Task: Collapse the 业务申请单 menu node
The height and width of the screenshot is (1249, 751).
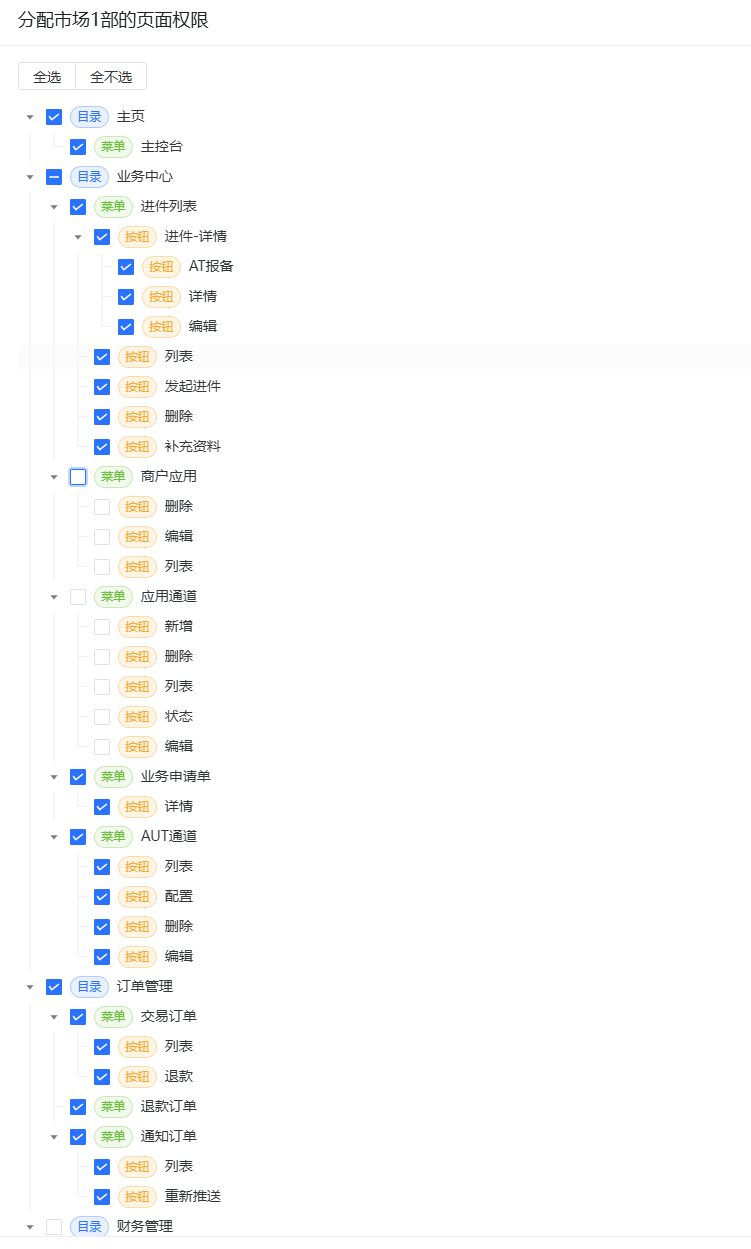Action: (x=54, y=777)
